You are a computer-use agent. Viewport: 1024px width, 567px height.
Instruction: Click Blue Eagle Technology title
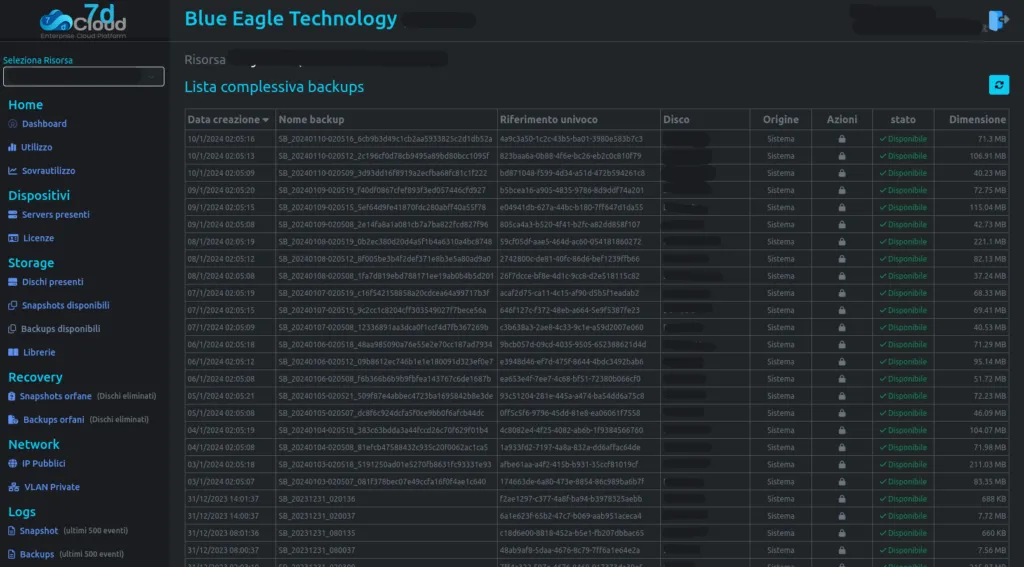(x=291, y=18)
